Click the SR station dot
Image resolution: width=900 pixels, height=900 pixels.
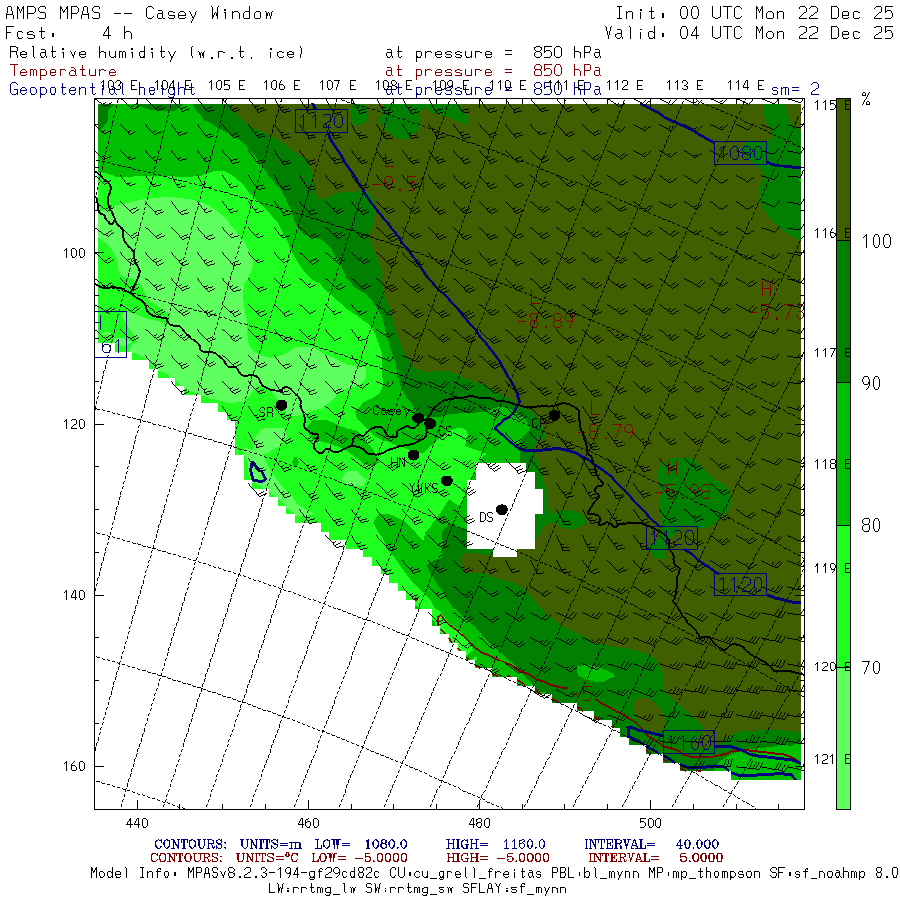[281, 405]
